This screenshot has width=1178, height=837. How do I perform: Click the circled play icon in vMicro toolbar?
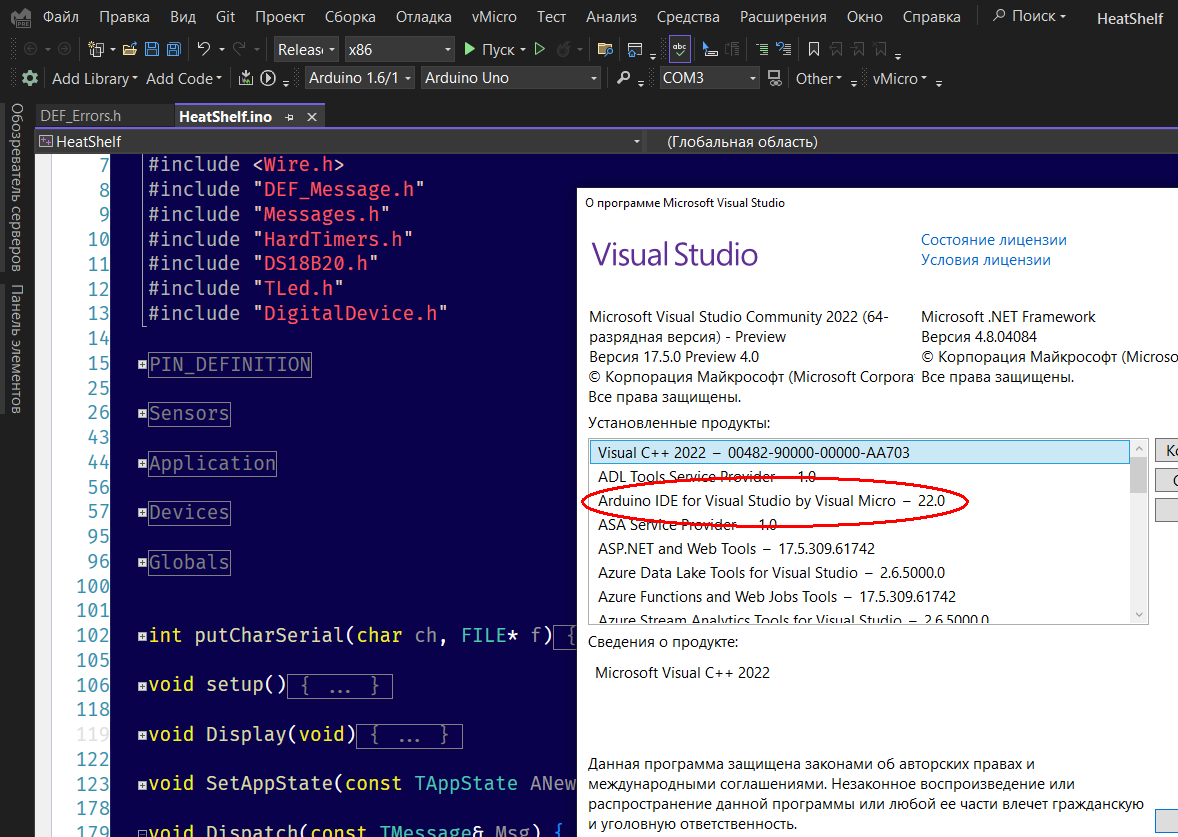click(267, 78)
